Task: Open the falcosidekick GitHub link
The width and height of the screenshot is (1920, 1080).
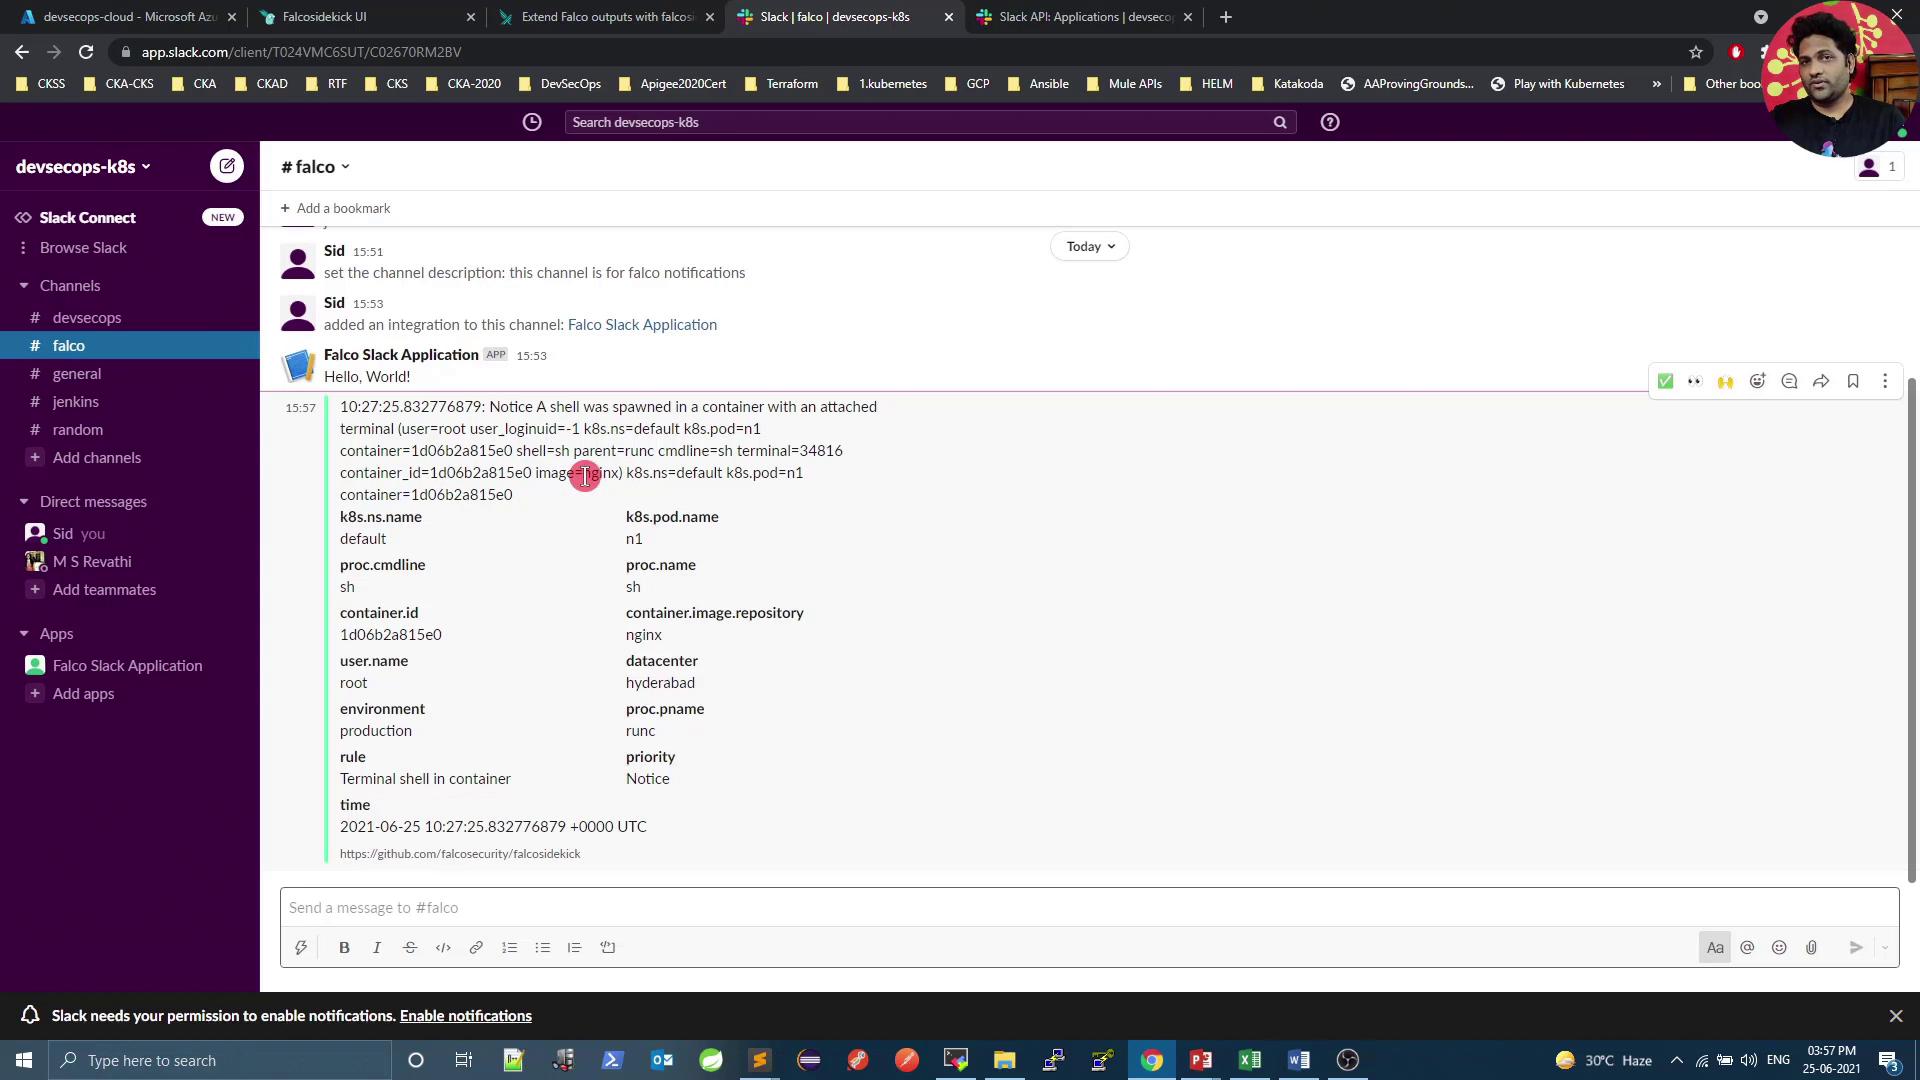Action: pos(460,853)
